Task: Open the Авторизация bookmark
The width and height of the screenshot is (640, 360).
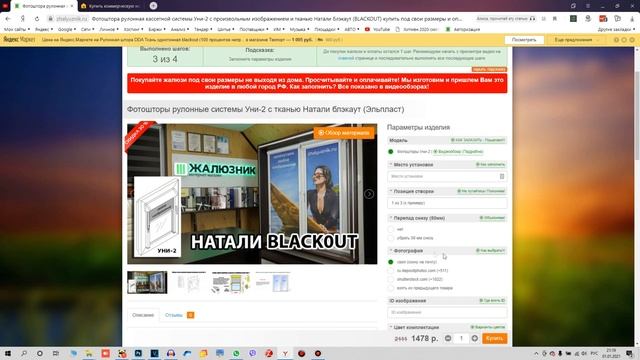Action: (x=463, y=29)
